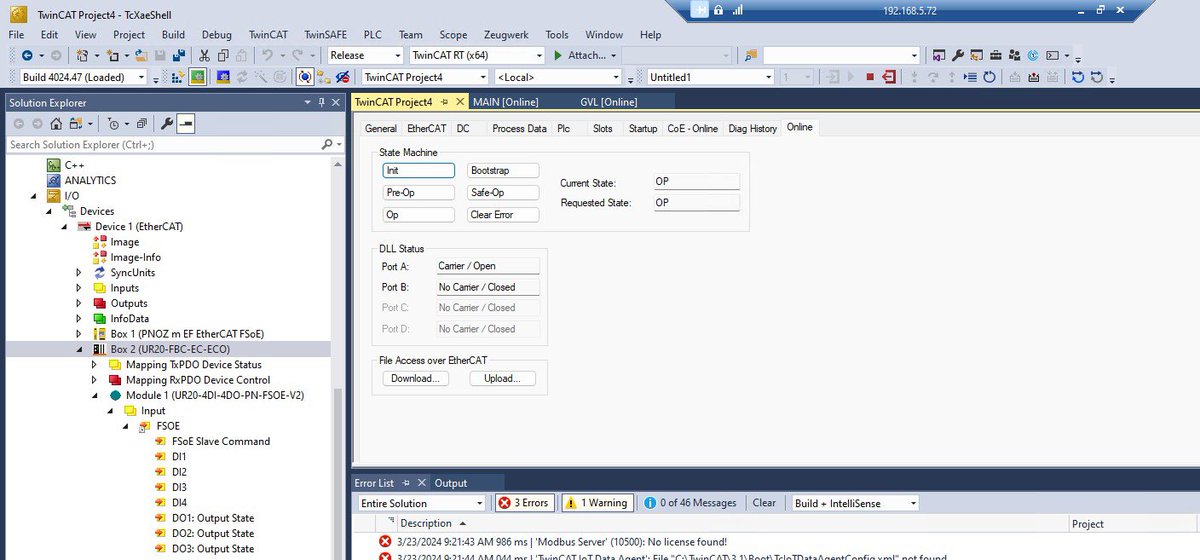Click the toolbox icon in top-right toolbar
1200x560 pixels.
(x=995, y=55)
